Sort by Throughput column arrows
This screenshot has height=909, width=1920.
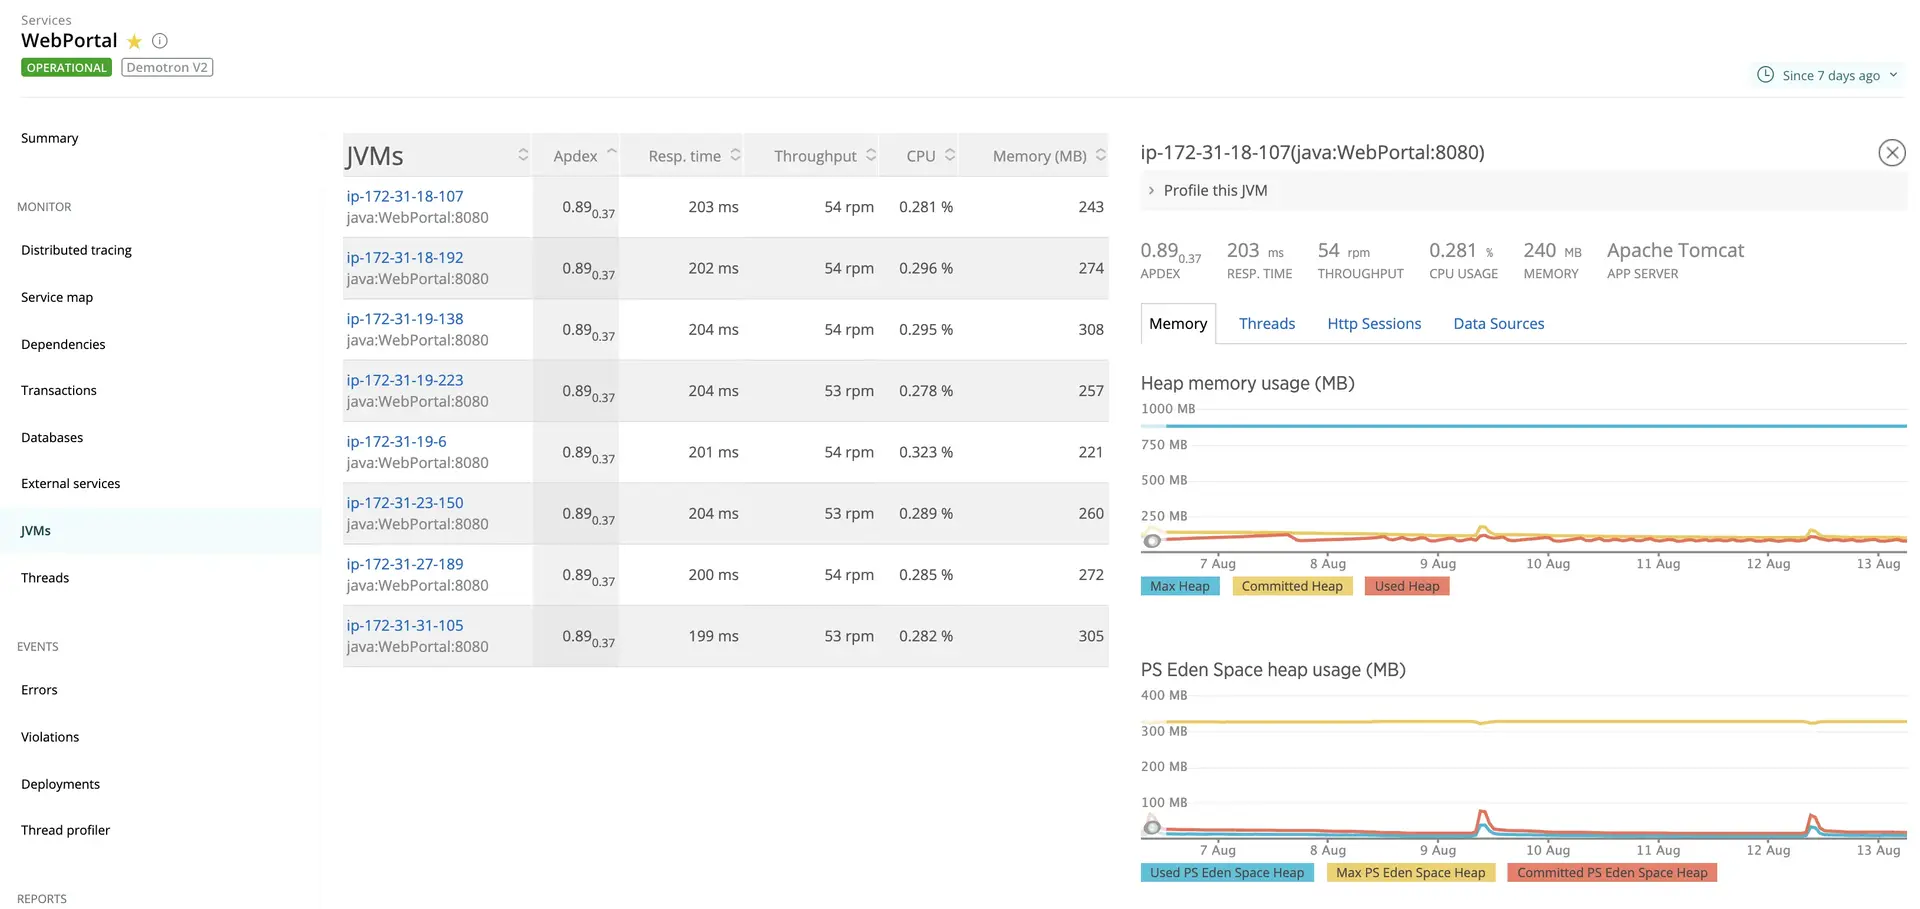[x=871, y=155]
